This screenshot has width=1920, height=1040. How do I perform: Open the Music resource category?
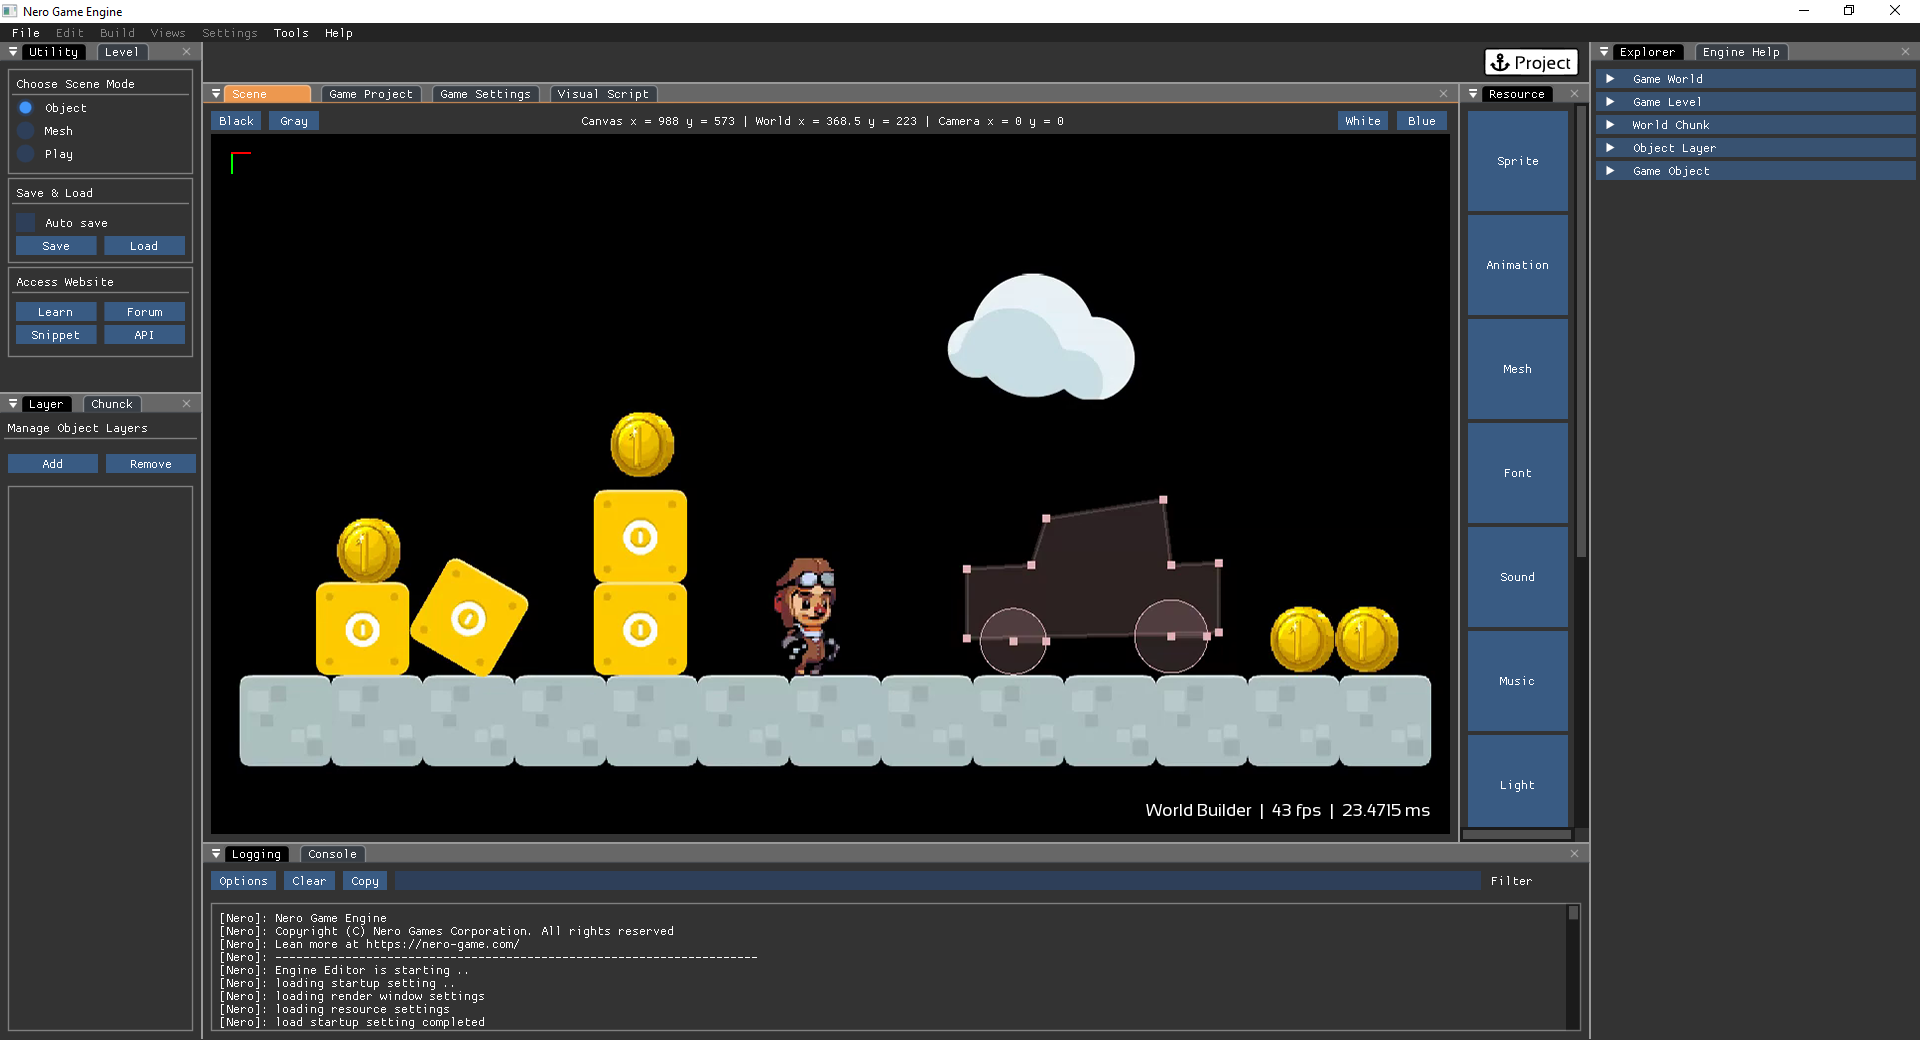pos(1518,681)
